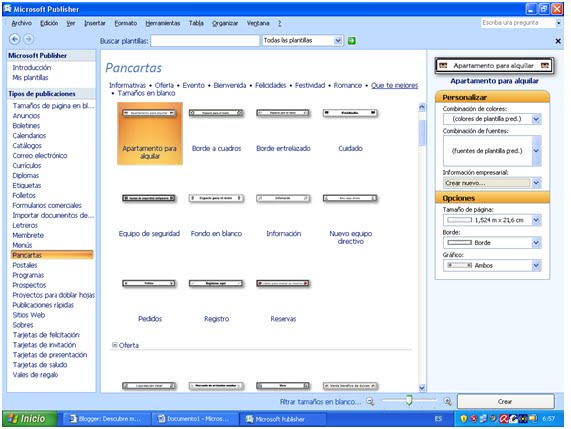Open the Todas las plantillas dropdown
The image size is (571, 429).
click(x=338, y=40)
